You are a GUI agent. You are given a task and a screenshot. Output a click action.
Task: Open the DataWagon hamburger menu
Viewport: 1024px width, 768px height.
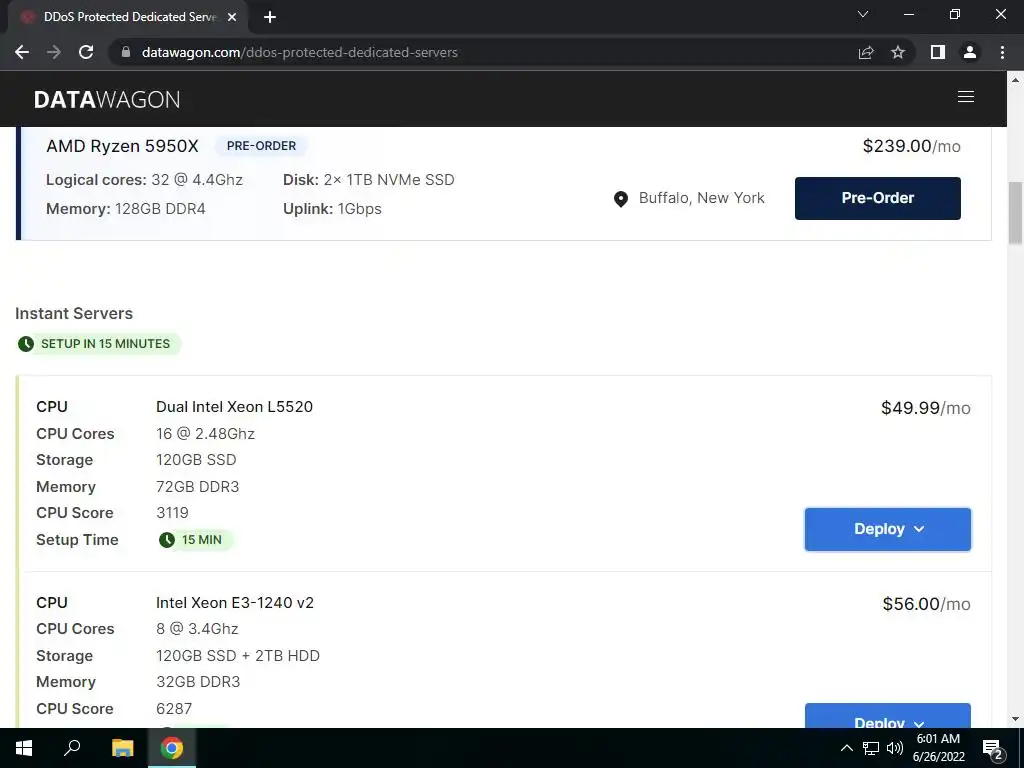pyautogui.click(x=966, y=97)
